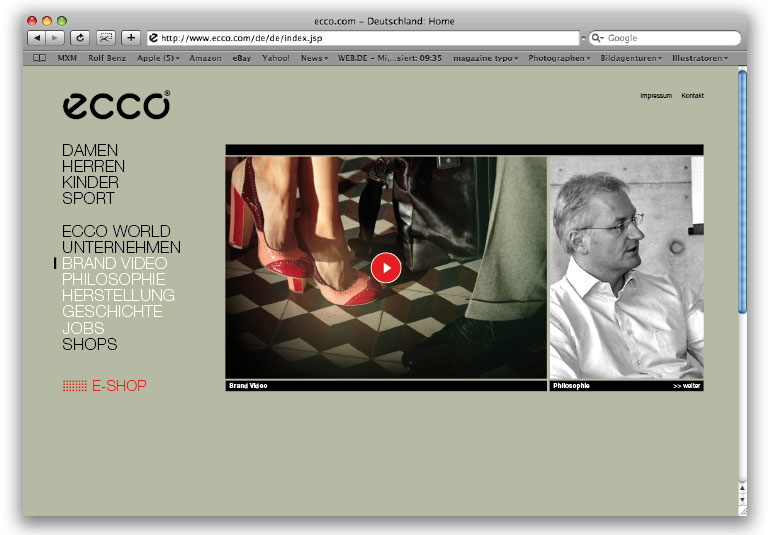Click the browser Back arrow button

coord(36,37)
